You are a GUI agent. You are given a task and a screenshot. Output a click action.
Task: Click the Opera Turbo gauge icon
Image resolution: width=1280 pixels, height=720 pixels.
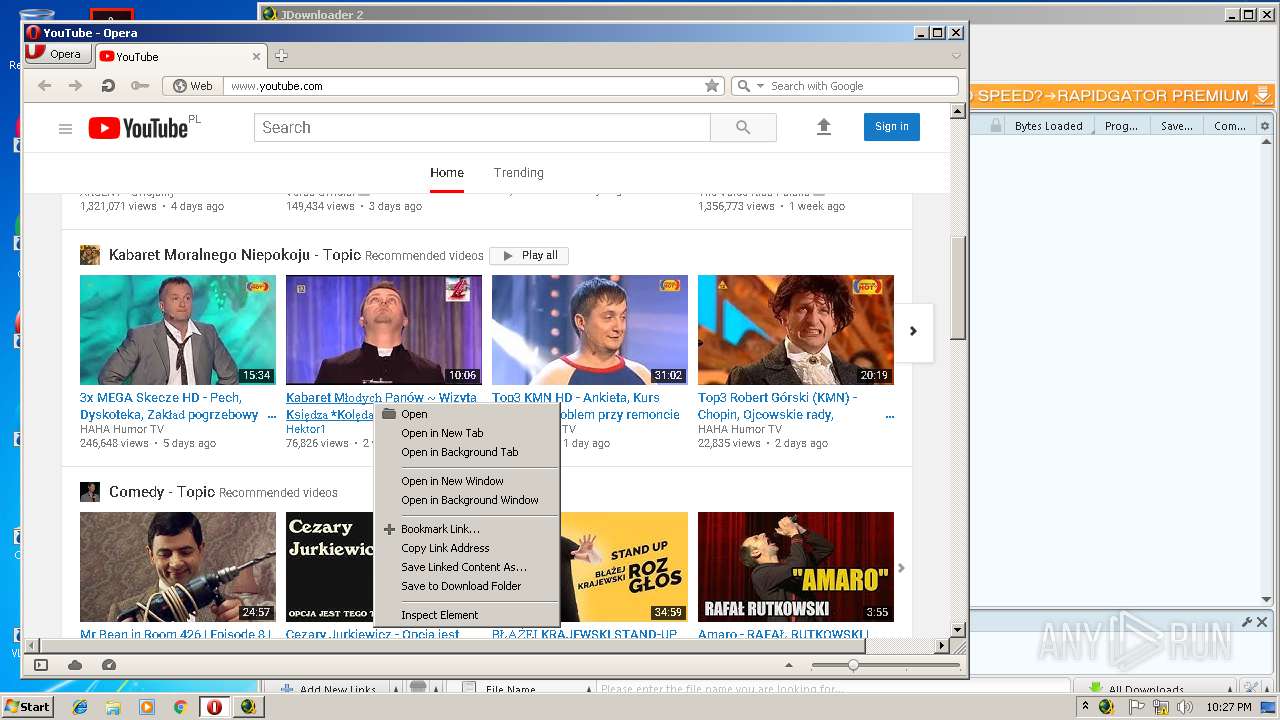pos(109,665)
